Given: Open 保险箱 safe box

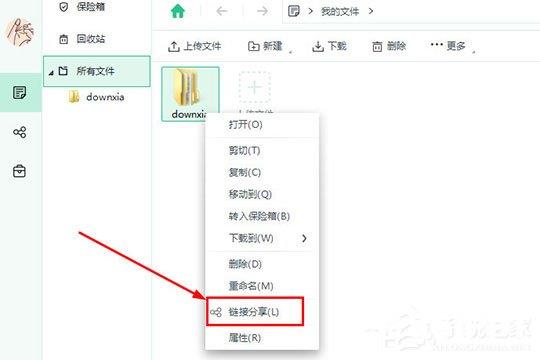Looking at the screenshot, I should point(83,7).
